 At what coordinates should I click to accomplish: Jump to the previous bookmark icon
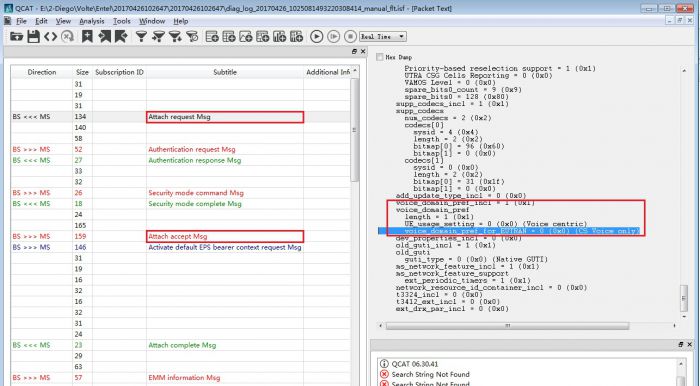pyautogui.click(x=104, y=37)
